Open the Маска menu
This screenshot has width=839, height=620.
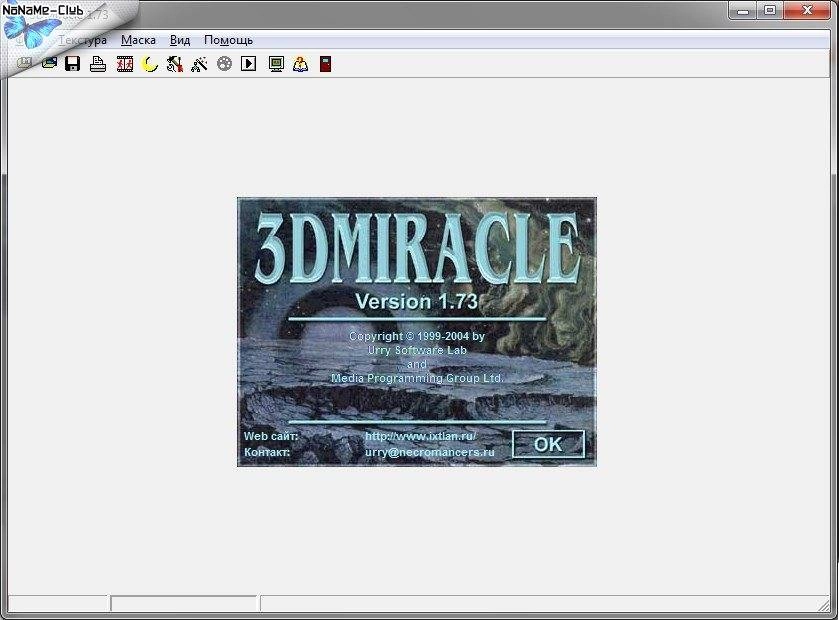[x=138, y=40]
